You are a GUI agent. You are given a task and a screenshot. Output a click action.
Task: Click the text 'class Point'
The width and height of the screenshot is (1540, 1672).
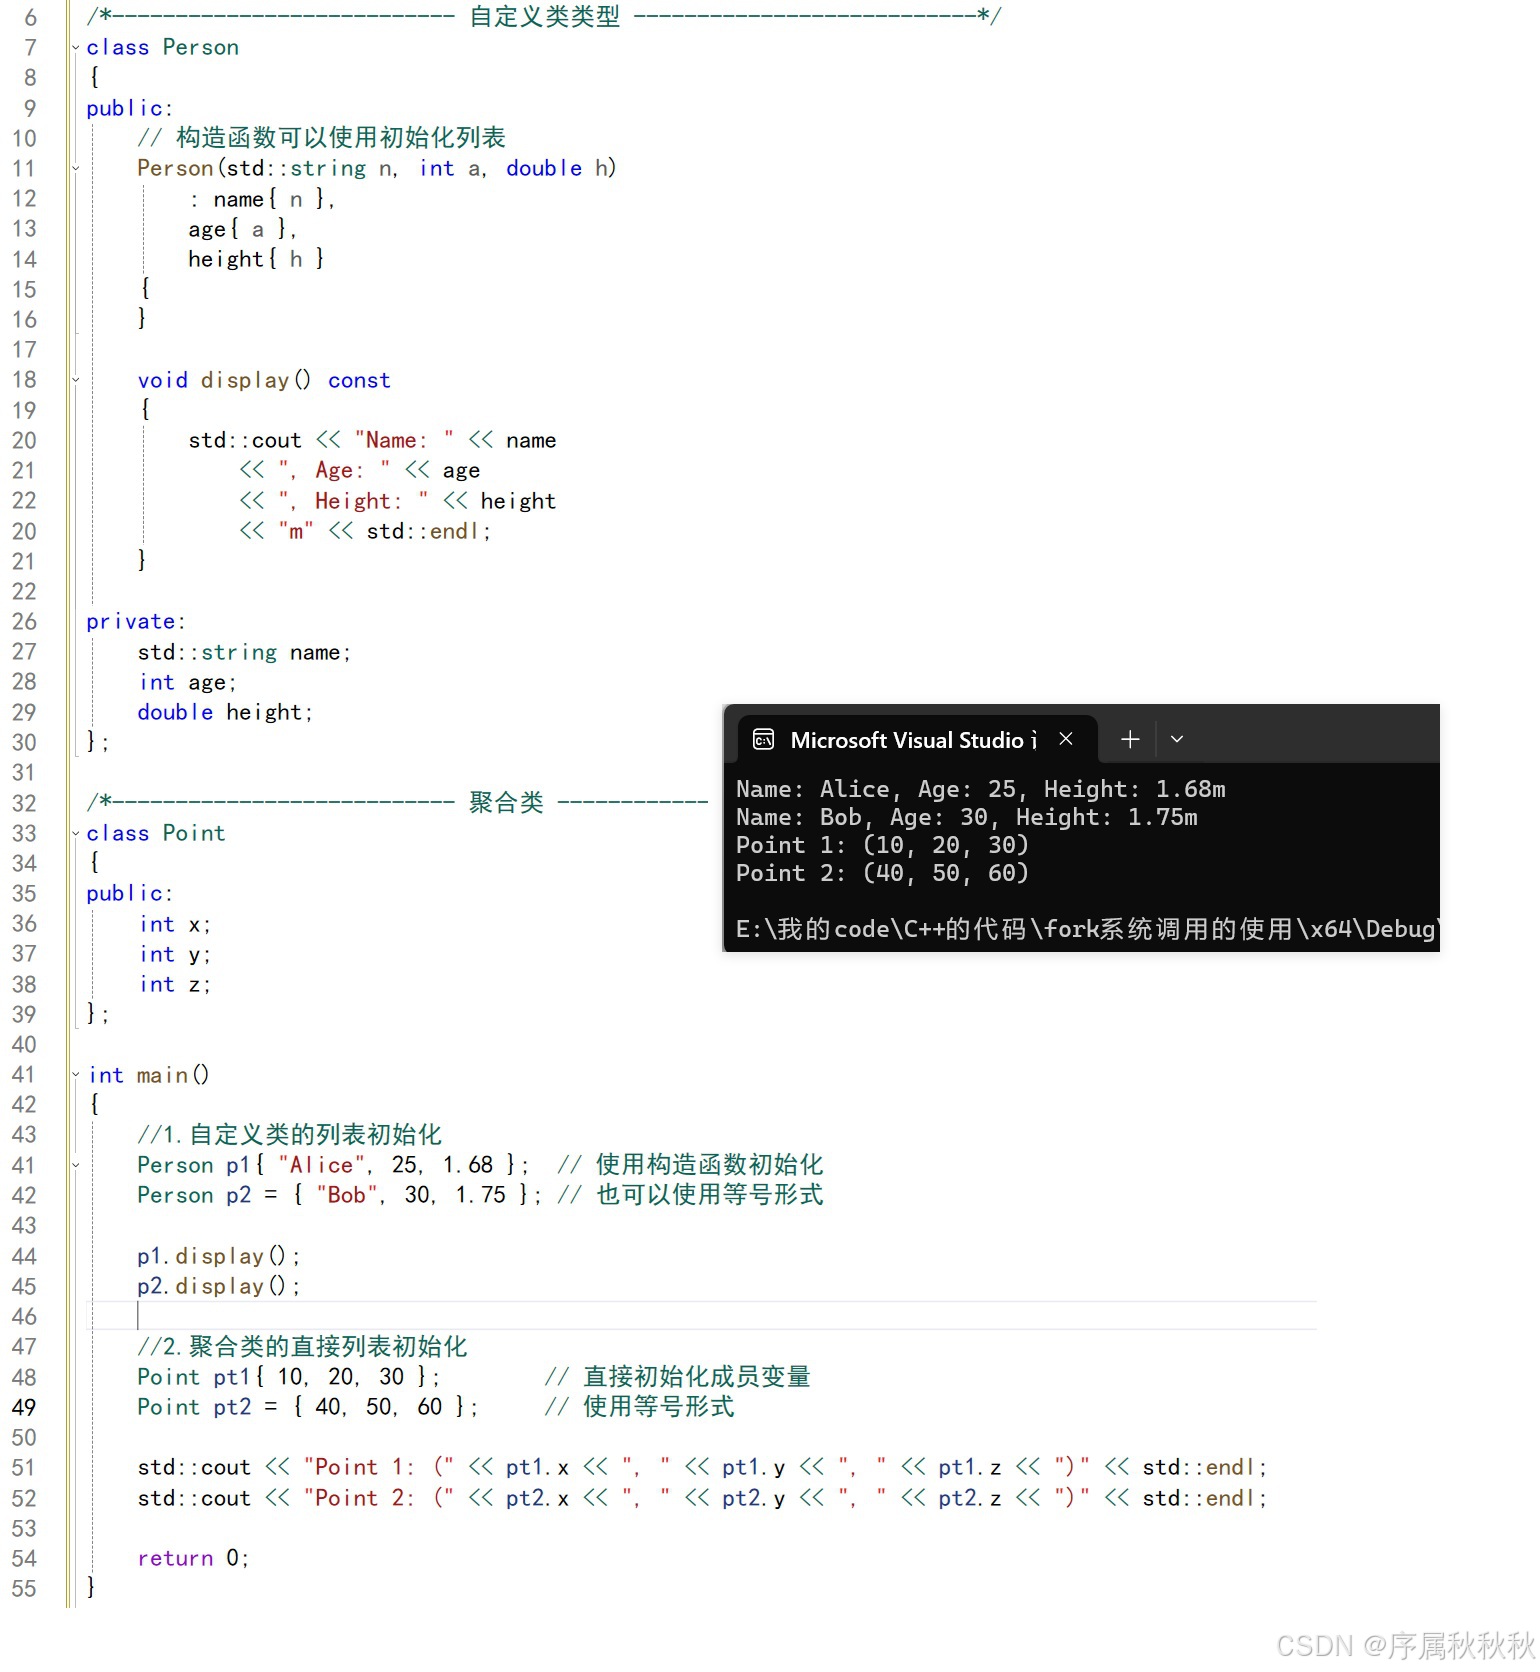coord(156,833)
